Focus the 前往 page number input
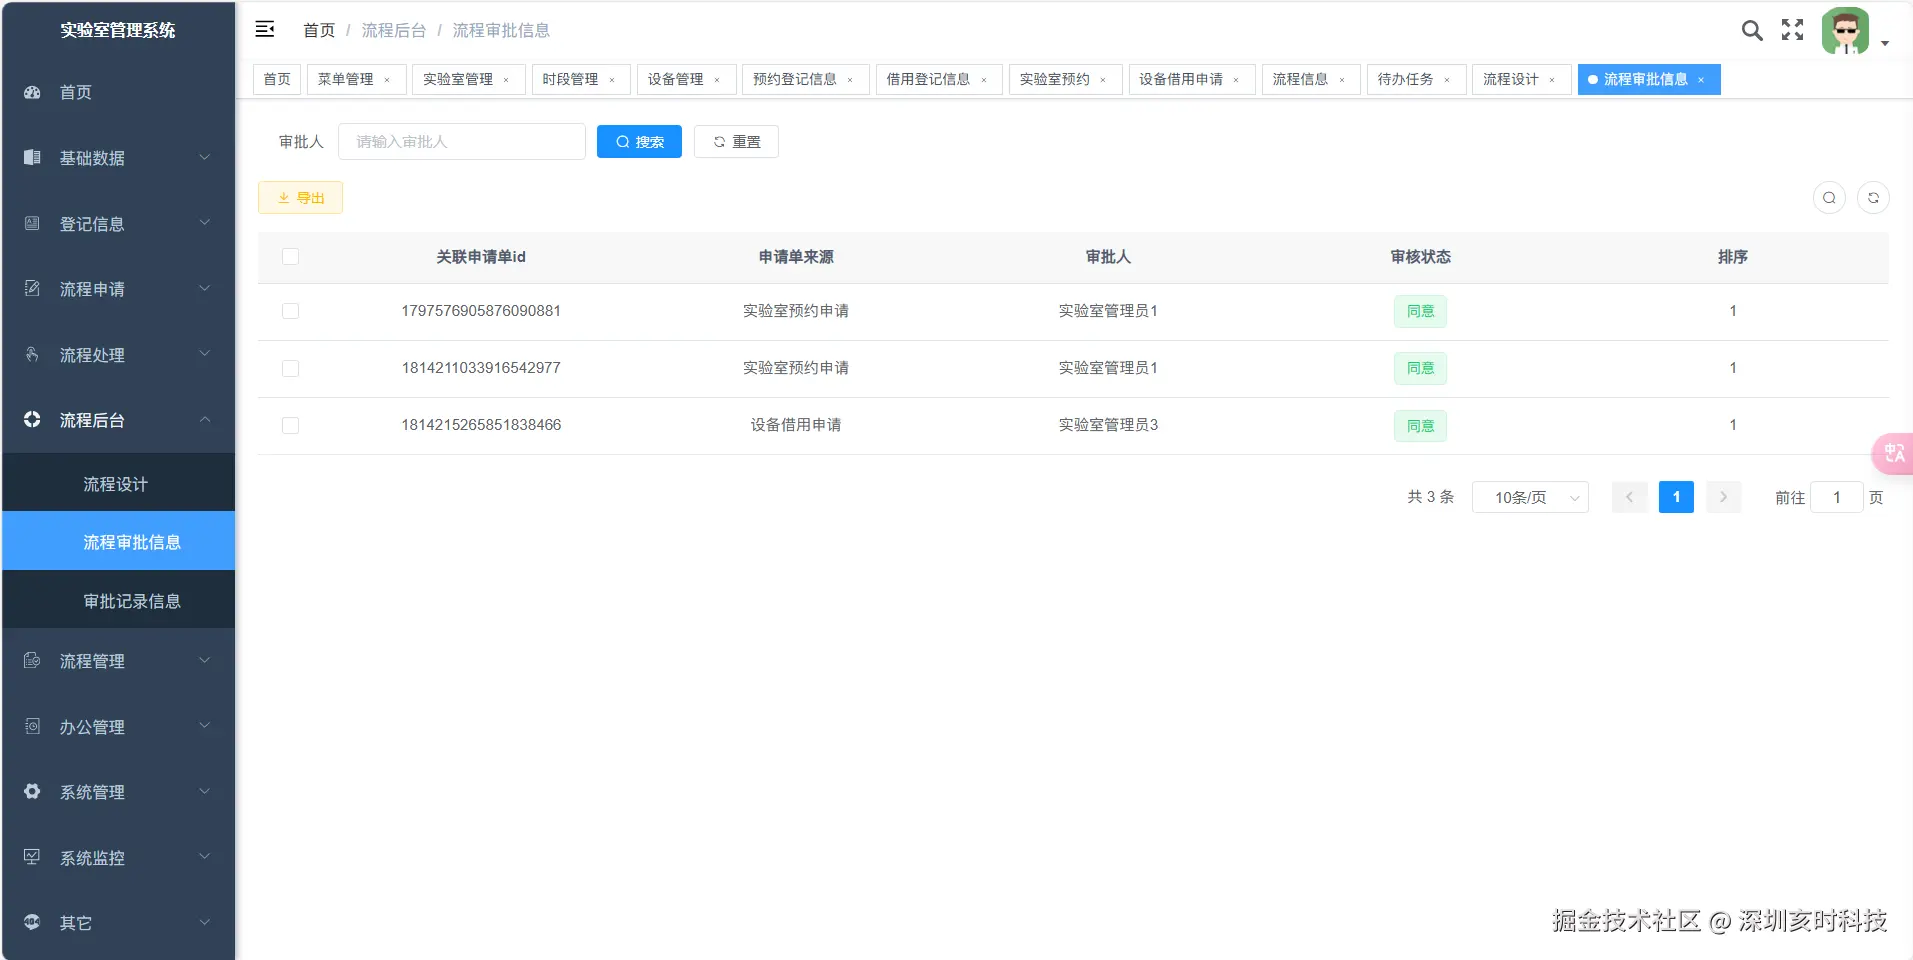The width and height of the screenshot is (1913, 960). click(x=1836, y=497)
